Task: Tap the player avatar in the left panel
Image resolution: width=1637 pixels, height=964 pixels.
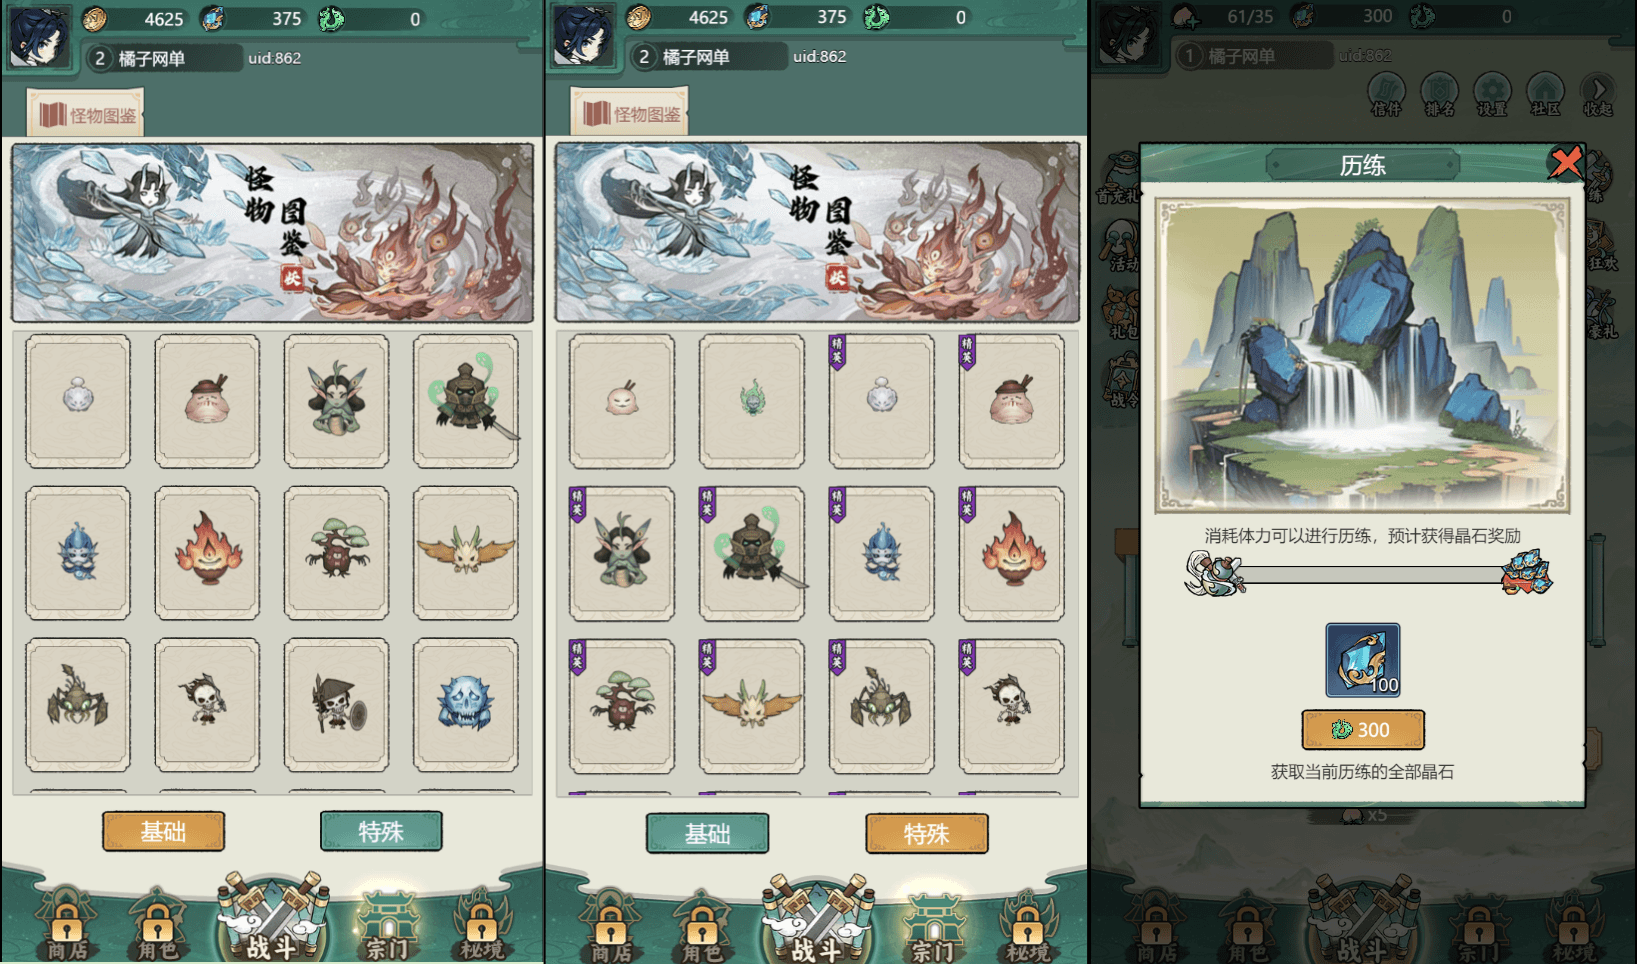Action: (40, 37)
